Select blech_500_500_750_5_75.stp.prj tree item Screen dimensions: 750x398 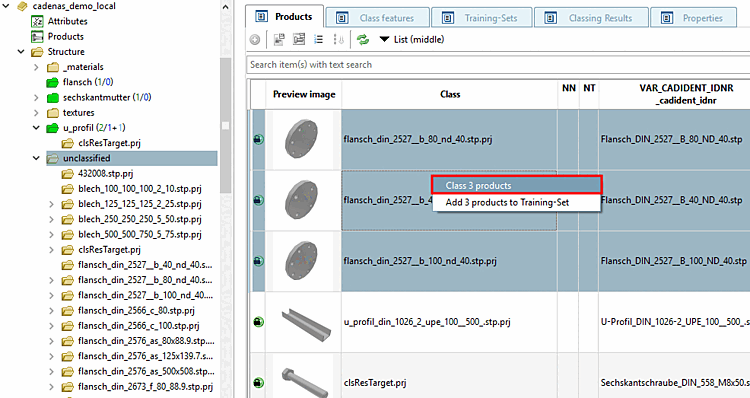tap(140, 234)
